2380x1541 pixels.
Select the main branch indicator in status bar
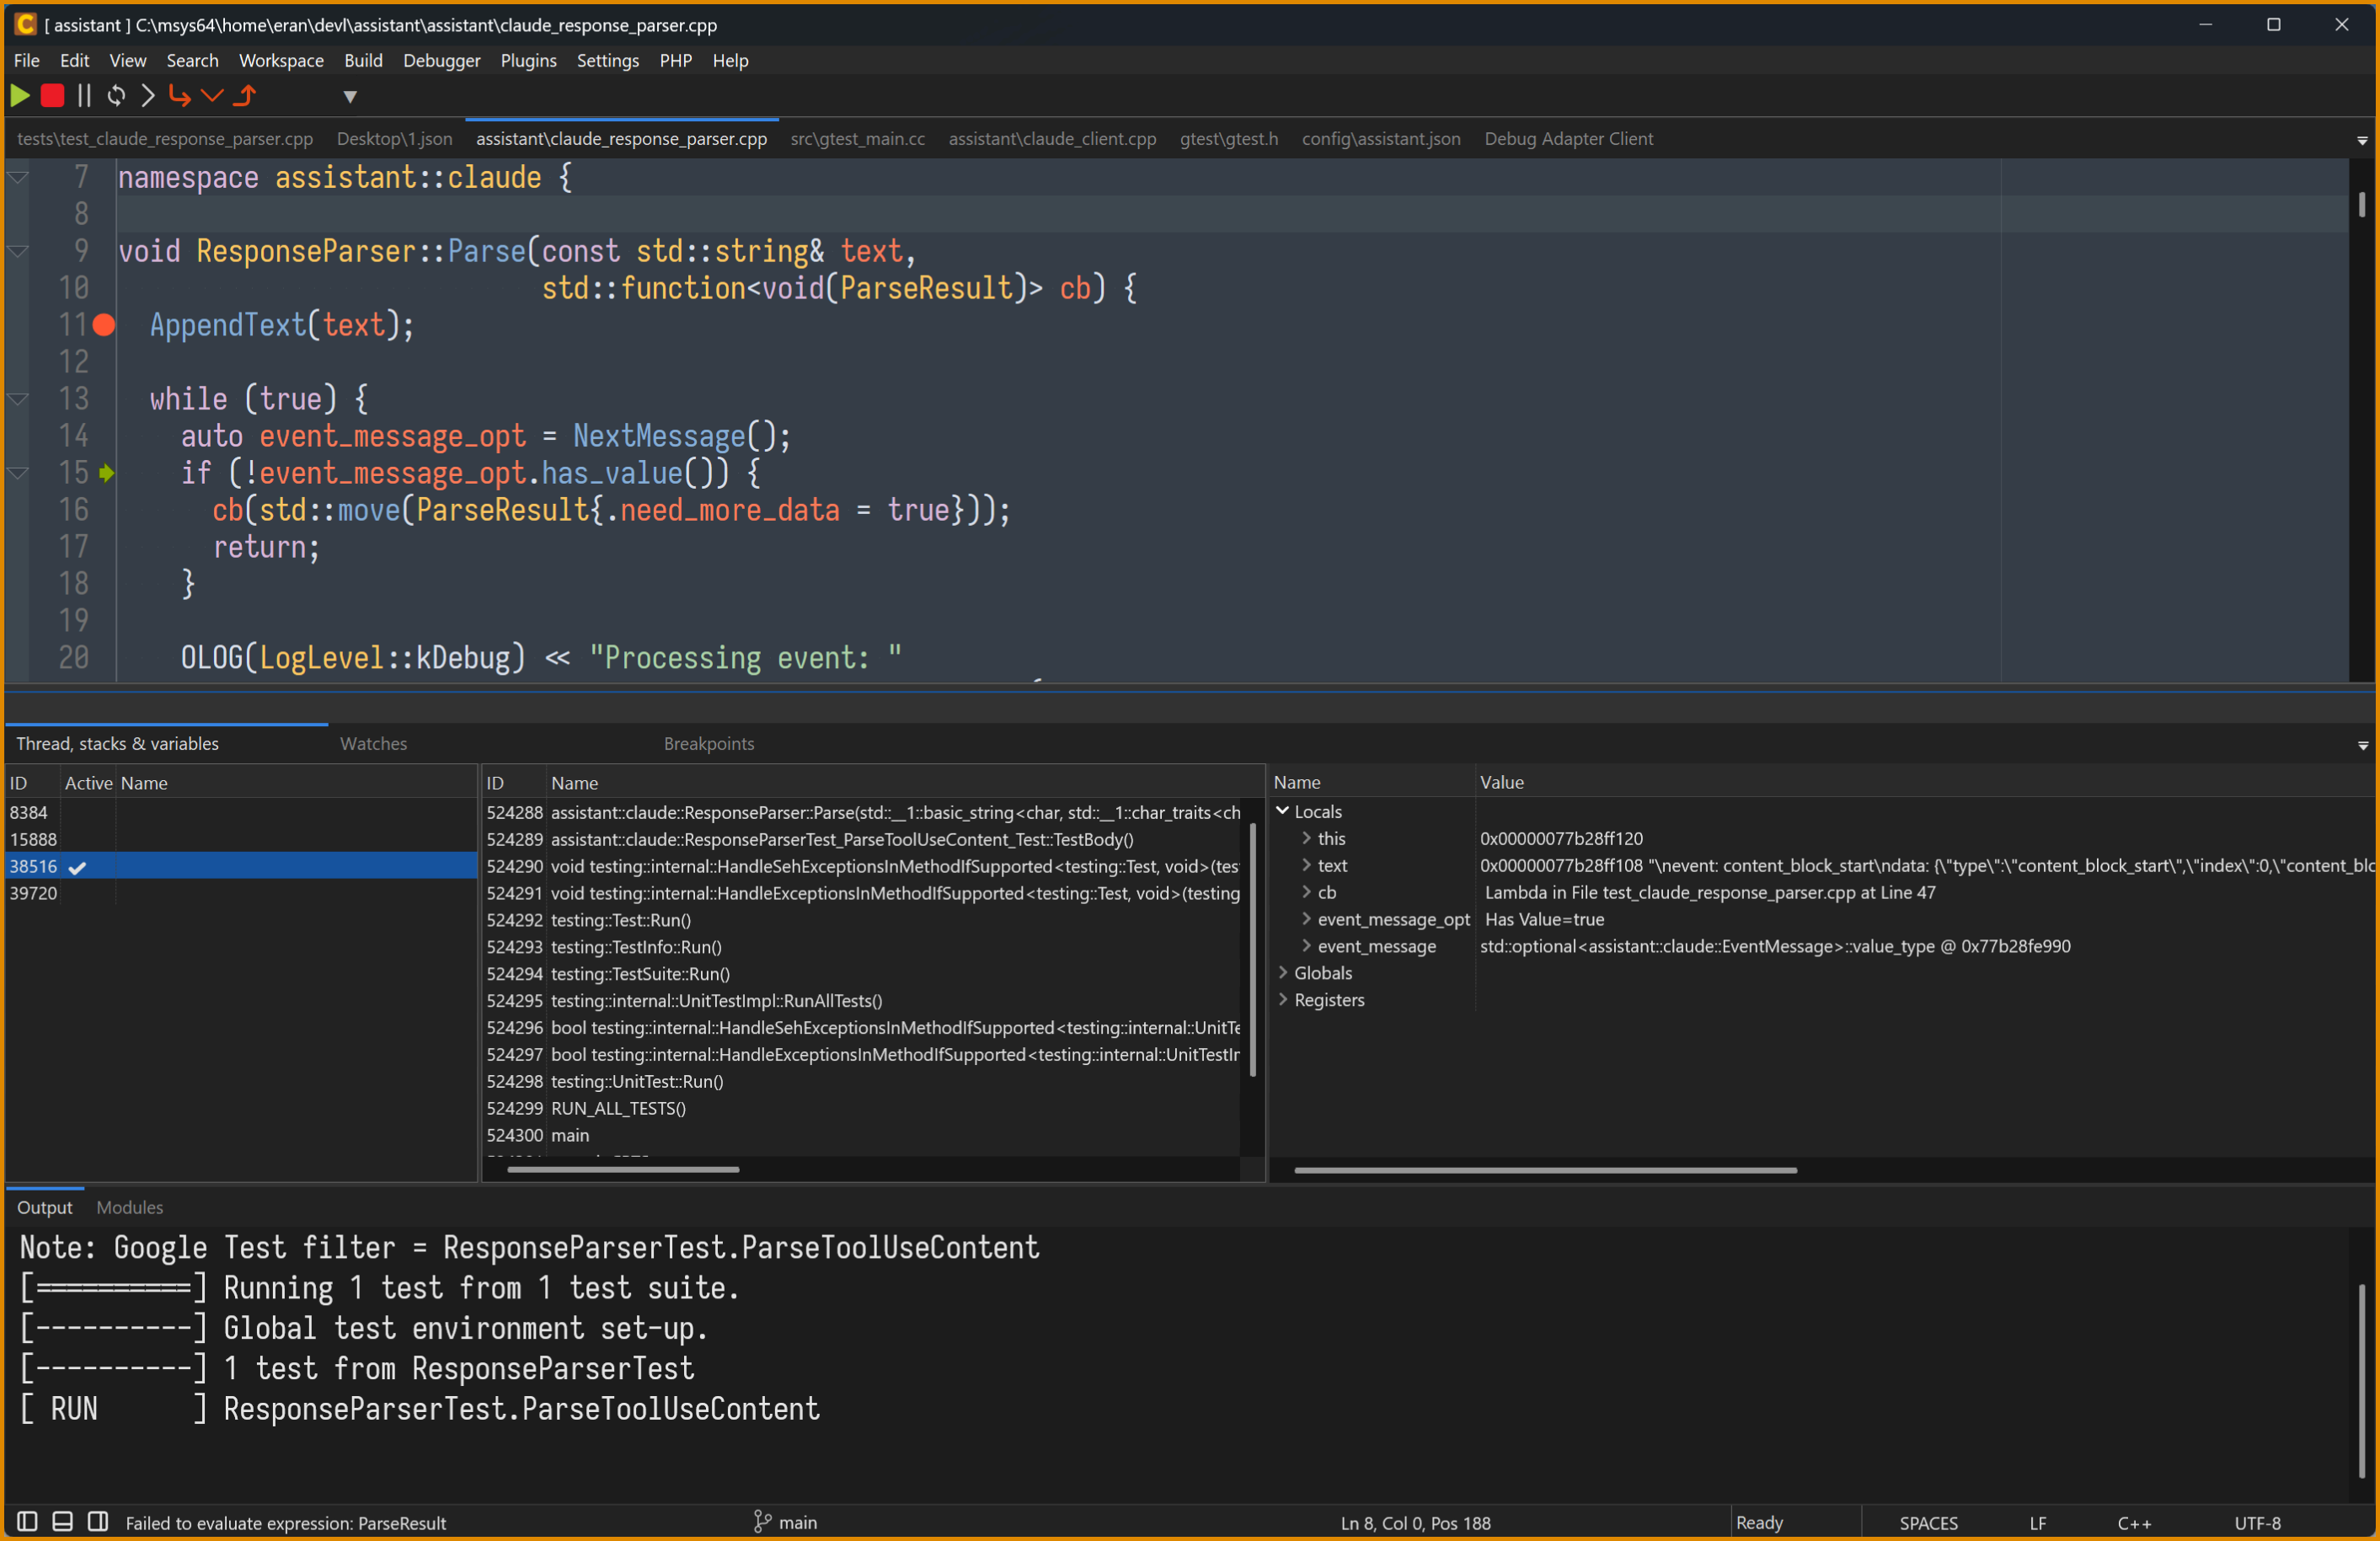click(785, 1522)
